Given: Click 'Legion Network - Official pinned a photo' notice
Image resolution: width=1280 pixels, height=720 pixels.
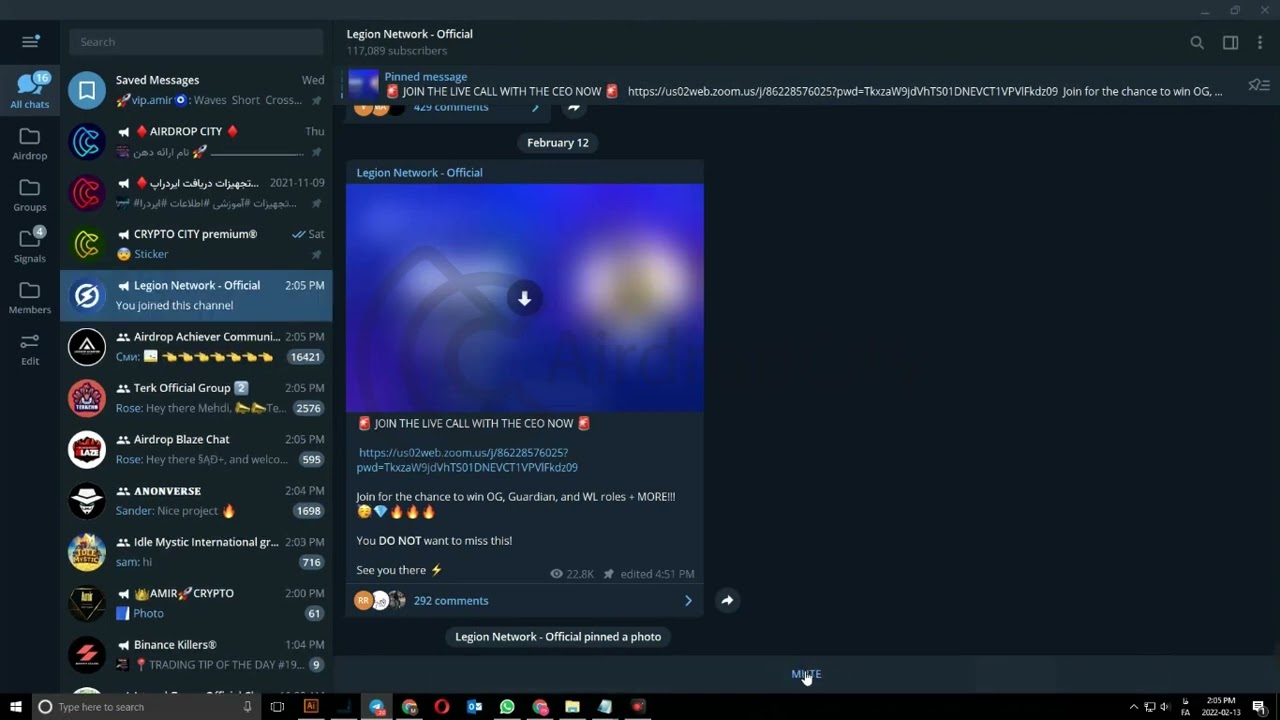Looking at the screenshot, I should 558,637.
